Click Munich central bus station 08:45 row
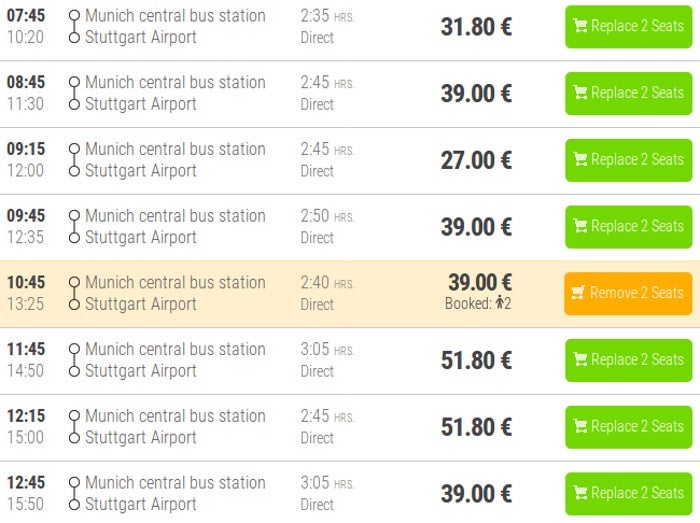 tap(175, 82)
